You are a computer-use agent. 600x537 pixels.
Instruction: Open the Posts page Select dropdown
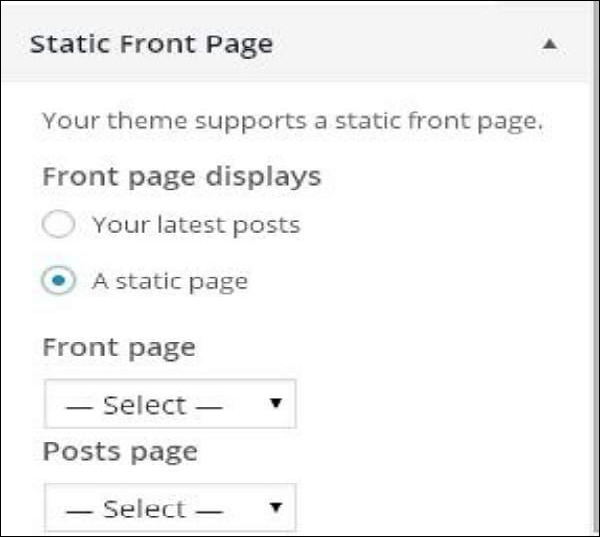coord(170,508)
